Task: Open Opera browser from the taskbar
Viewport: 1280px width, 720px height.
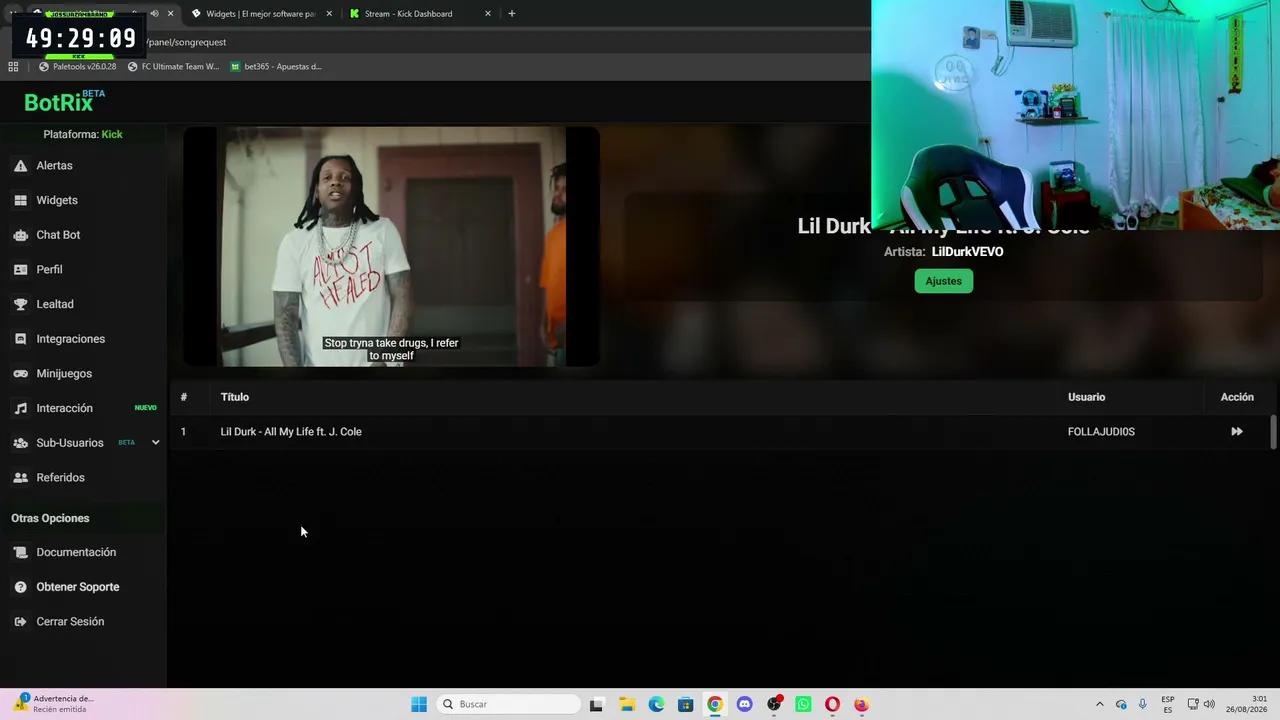Action: (x=832, y=704)
